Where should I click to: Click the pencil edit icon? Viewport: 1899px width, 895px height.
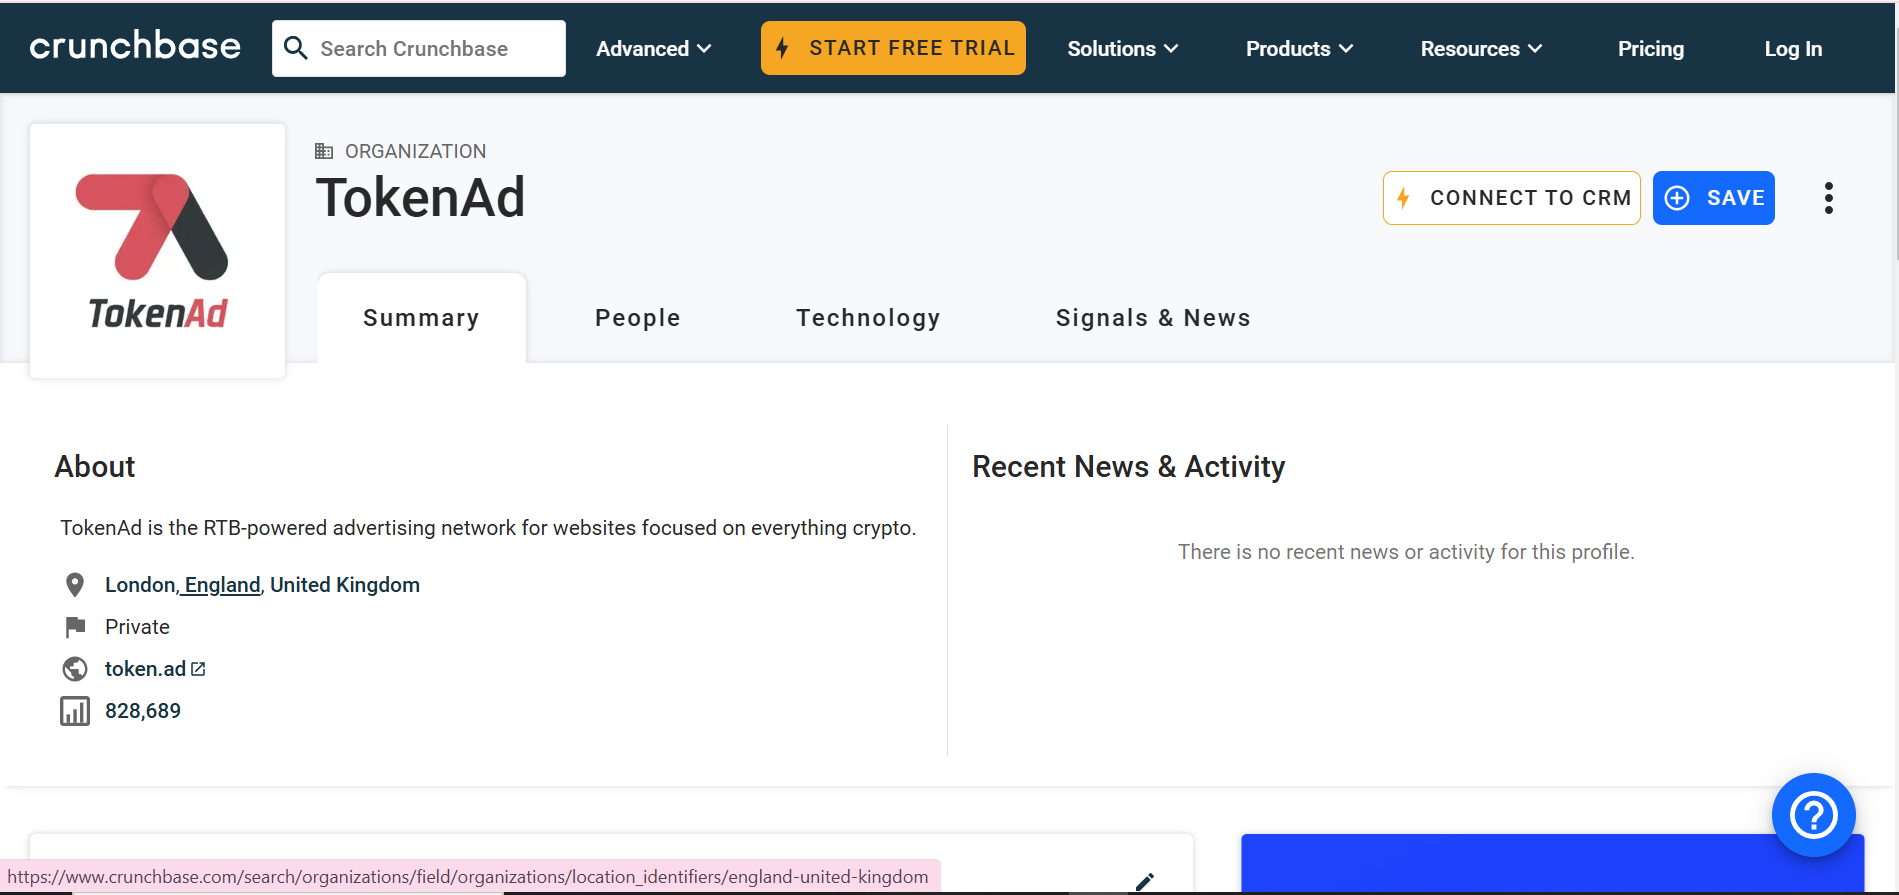coord(1145,882)
